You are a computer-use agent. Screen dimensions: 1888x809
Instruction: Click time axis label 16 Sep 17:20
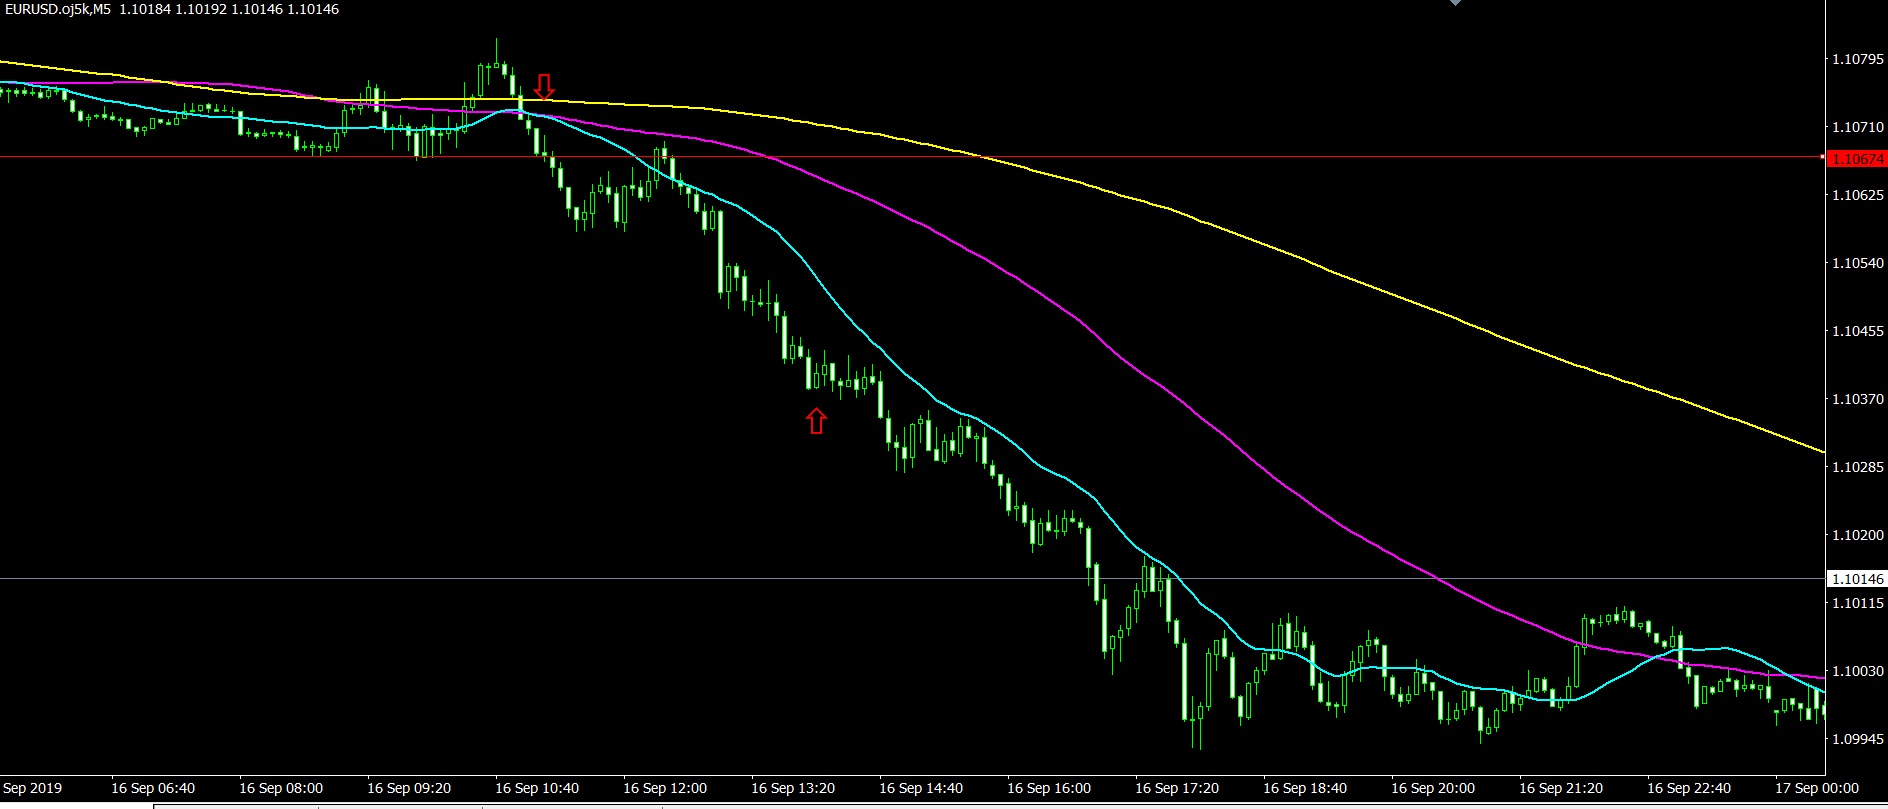pos(1177,788)
